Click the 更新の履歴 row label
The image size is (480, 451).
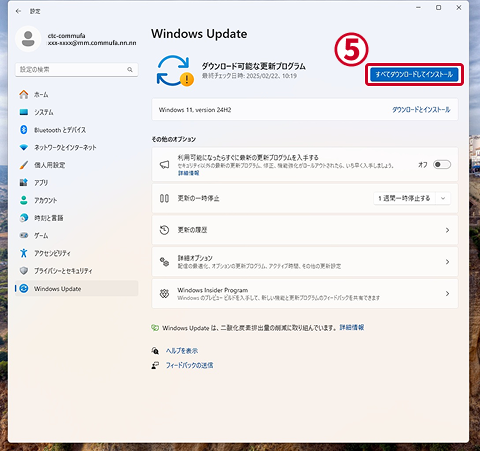(x=192, y=230)
